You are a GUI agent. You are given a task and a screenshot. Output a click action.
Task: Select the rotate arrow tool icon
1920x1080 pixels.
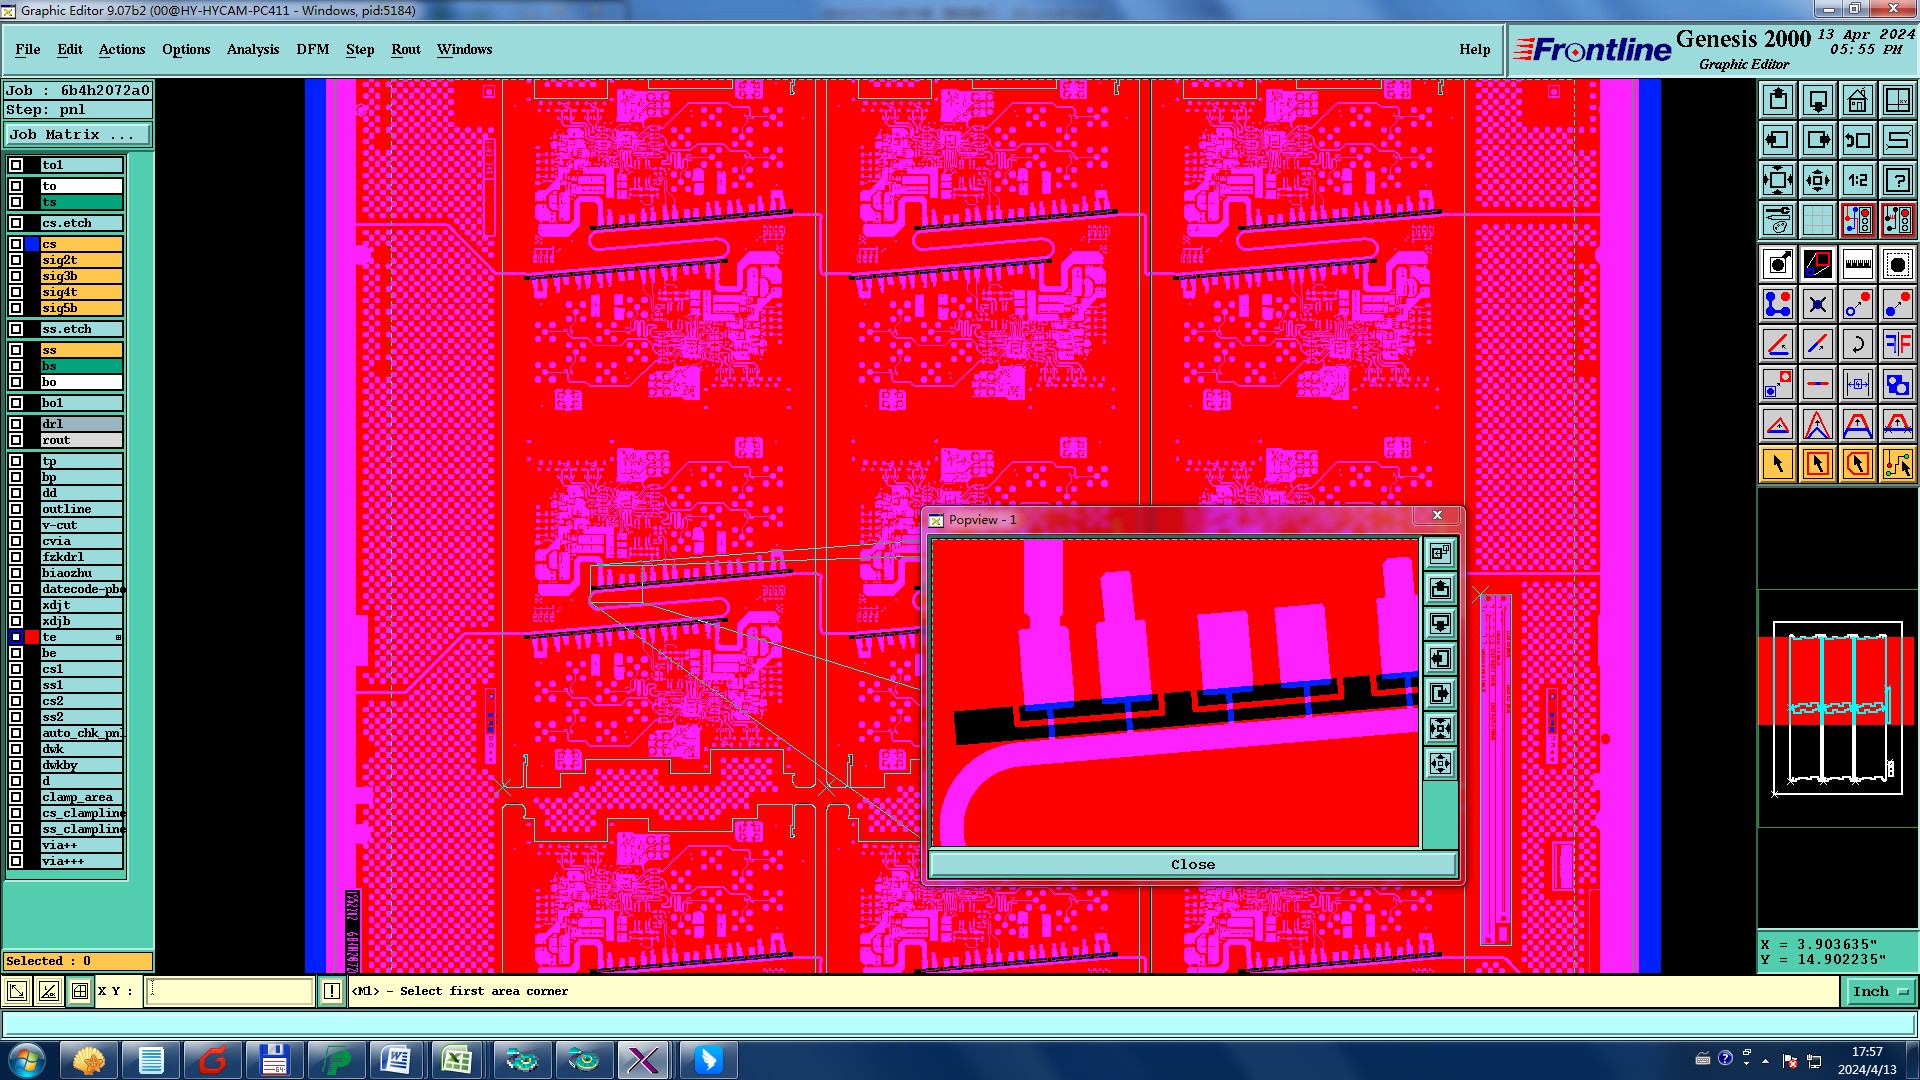pyautogui.click(x=1857, y=344)
